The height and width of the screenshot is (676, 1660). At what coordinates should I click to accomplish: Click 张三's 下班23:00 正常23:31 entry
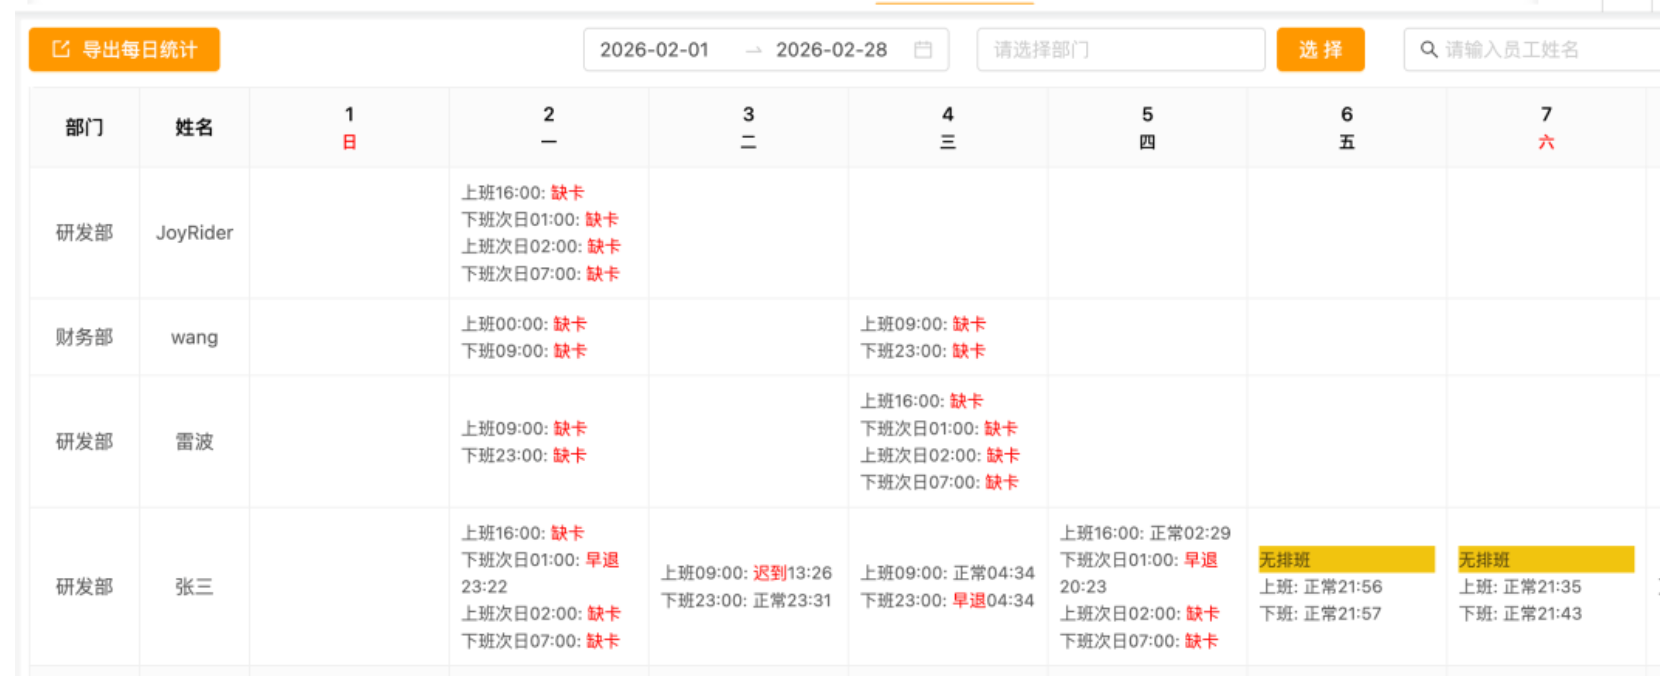coord(746,600)
